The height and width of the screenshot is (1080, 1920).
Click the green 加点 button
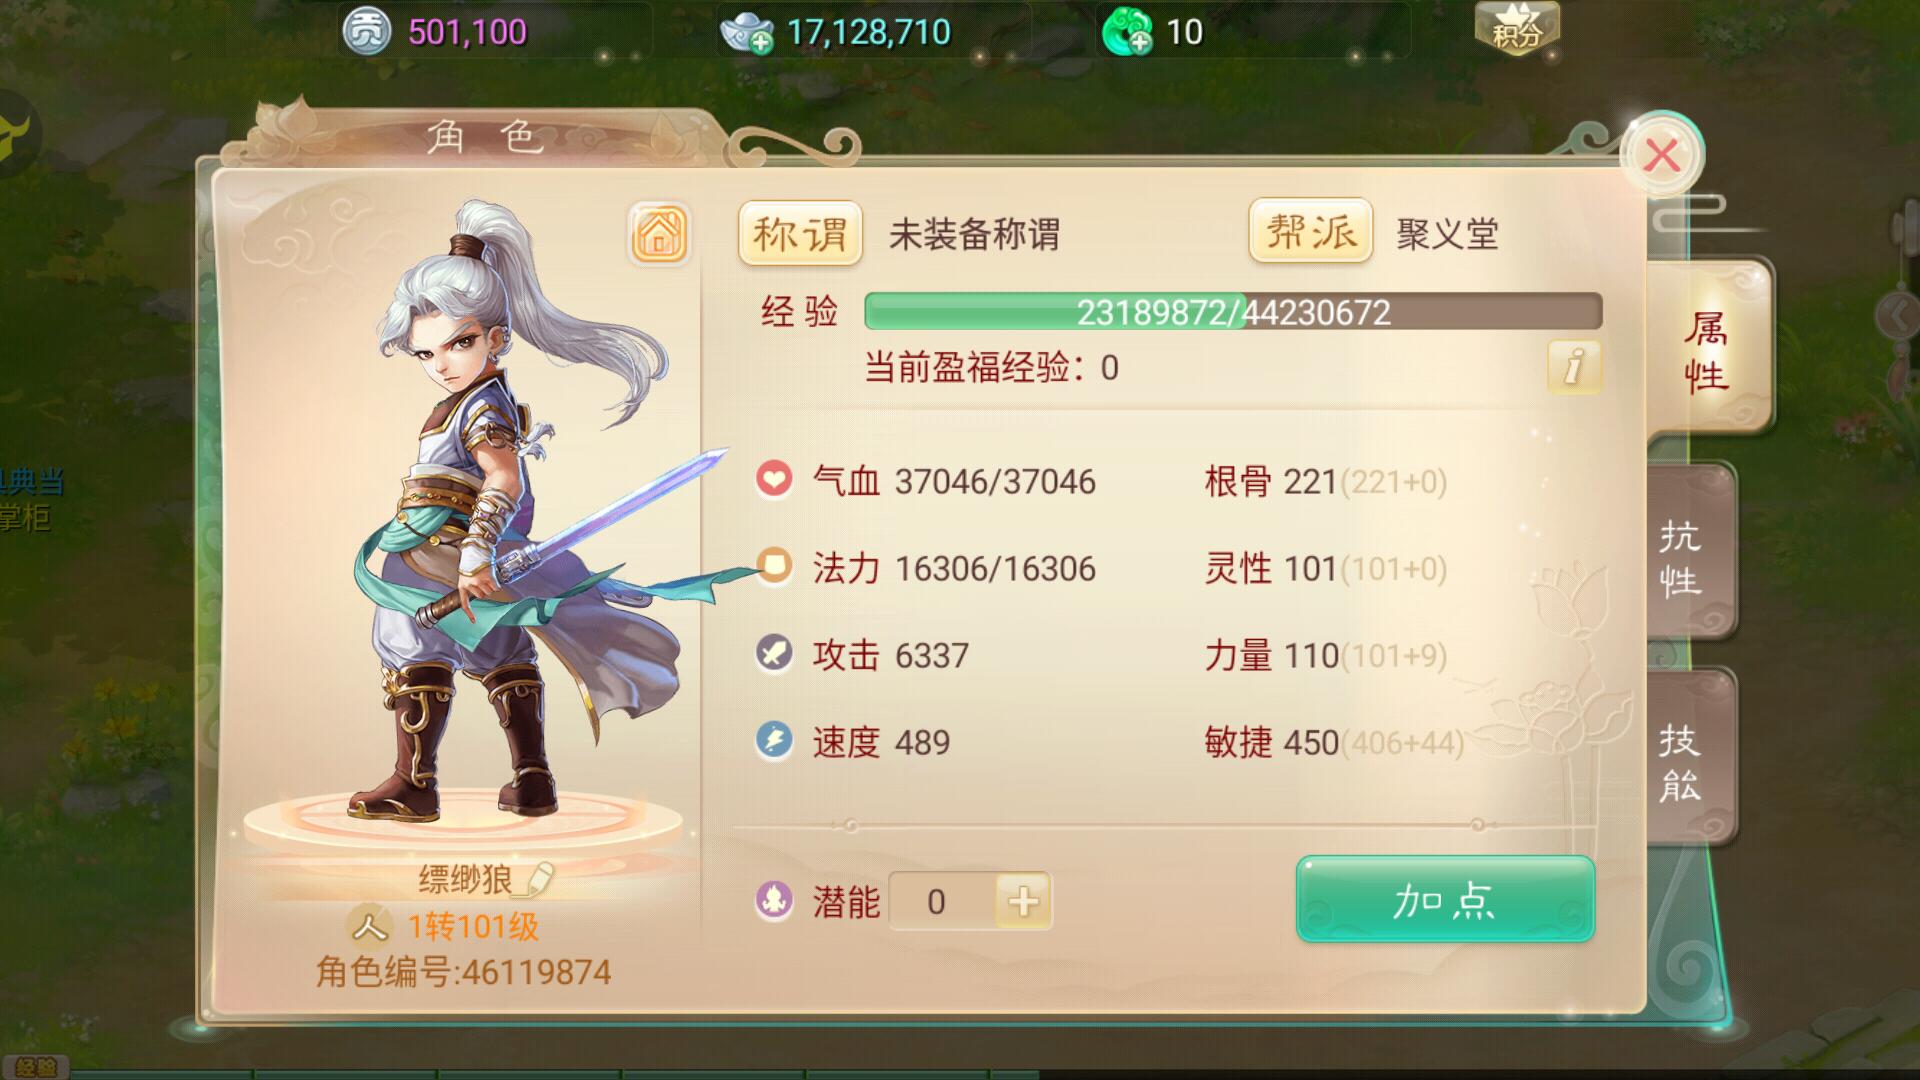tap(1445, 899)
